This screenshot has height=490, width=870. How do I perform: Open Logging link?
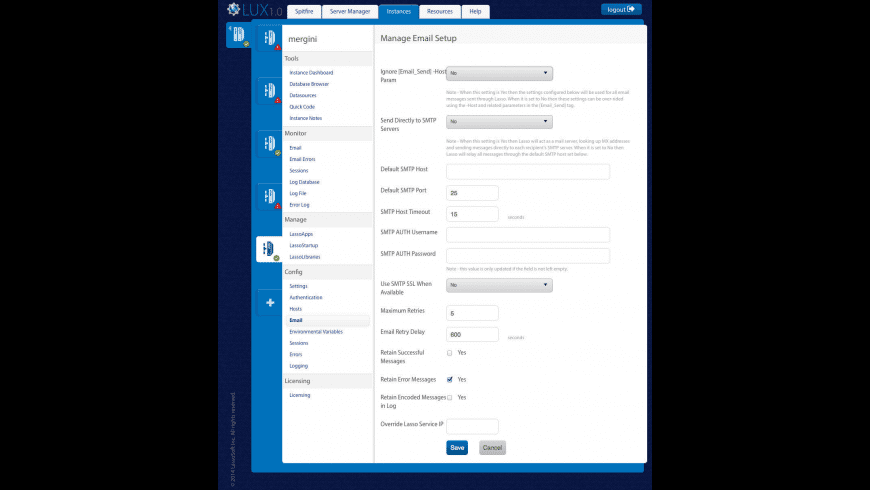pos(299,366)
